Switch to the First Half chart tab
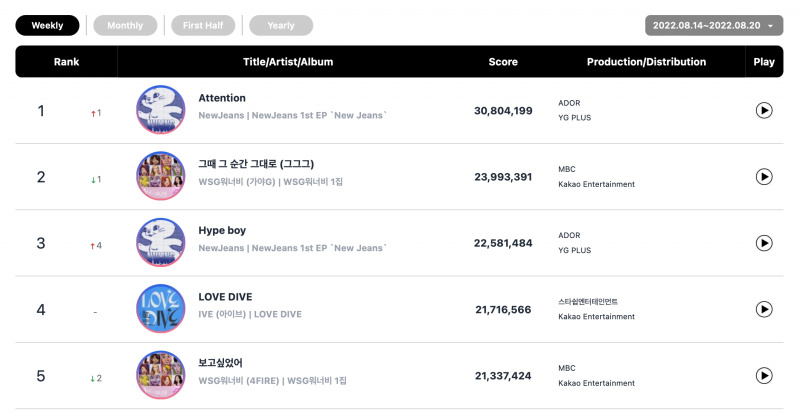 click(203, 26)
